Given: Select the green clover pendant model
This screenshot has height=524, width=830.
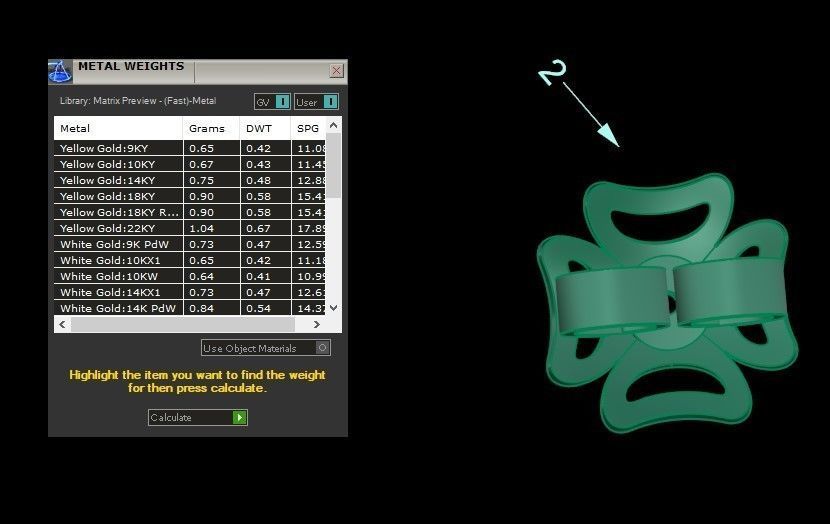Looking at the screenshot, I should (x=667, y=302).
